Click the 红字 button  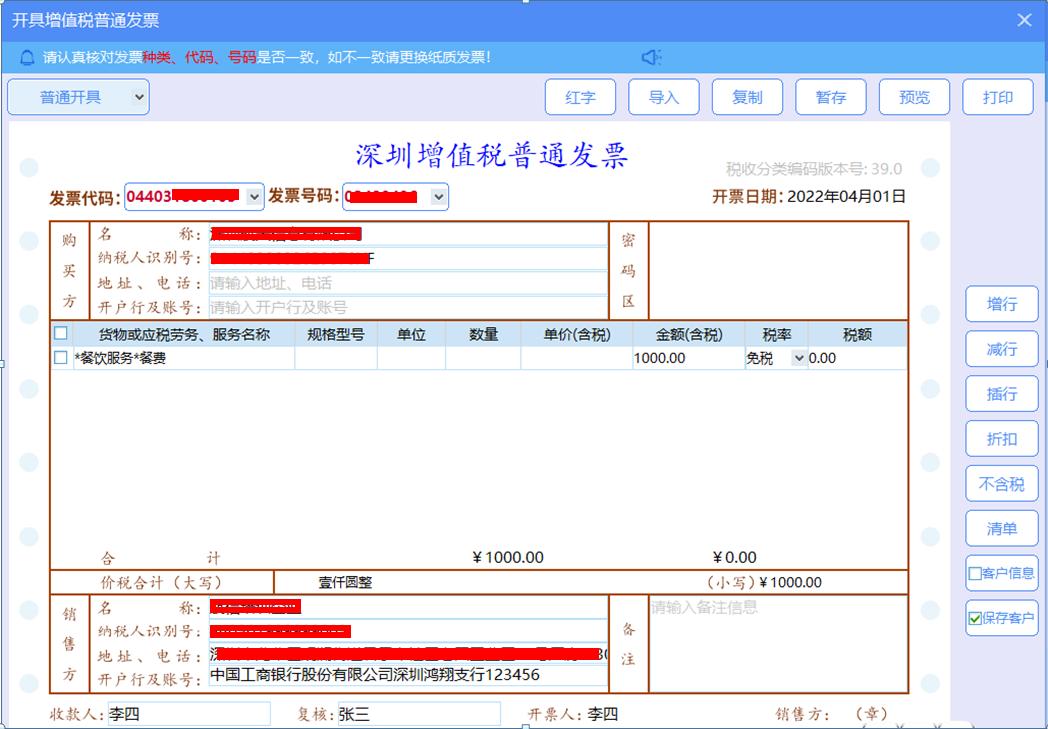coord(580,97)
